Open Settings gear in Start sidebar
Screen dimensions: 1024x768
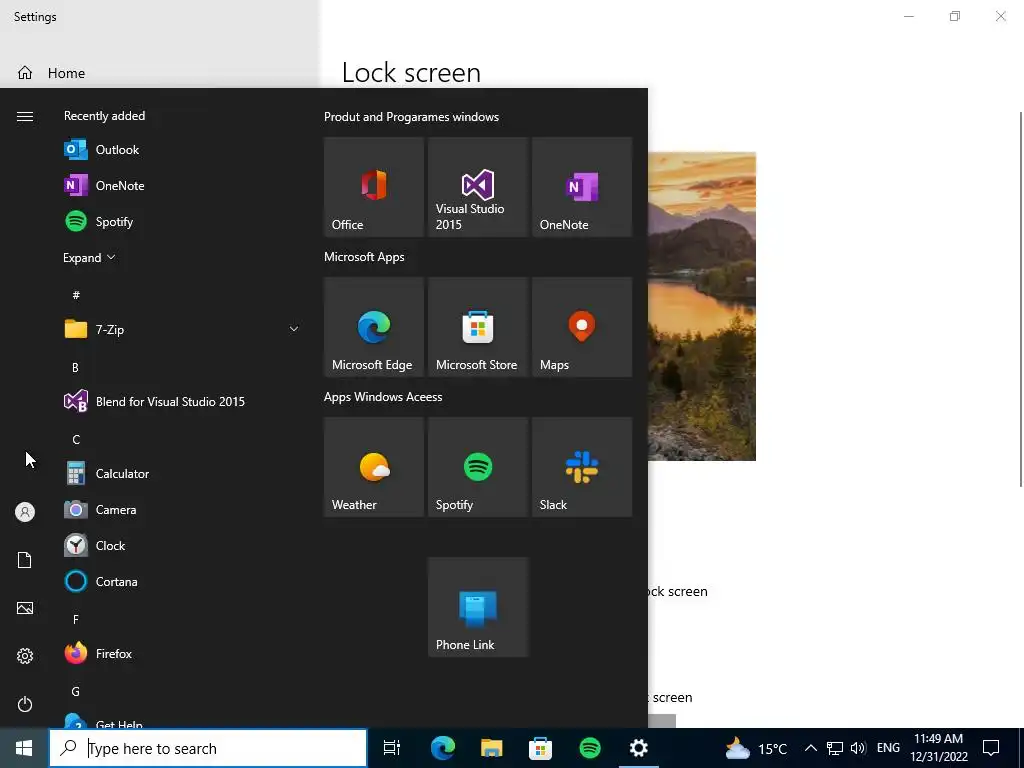[x=25, y=656]
